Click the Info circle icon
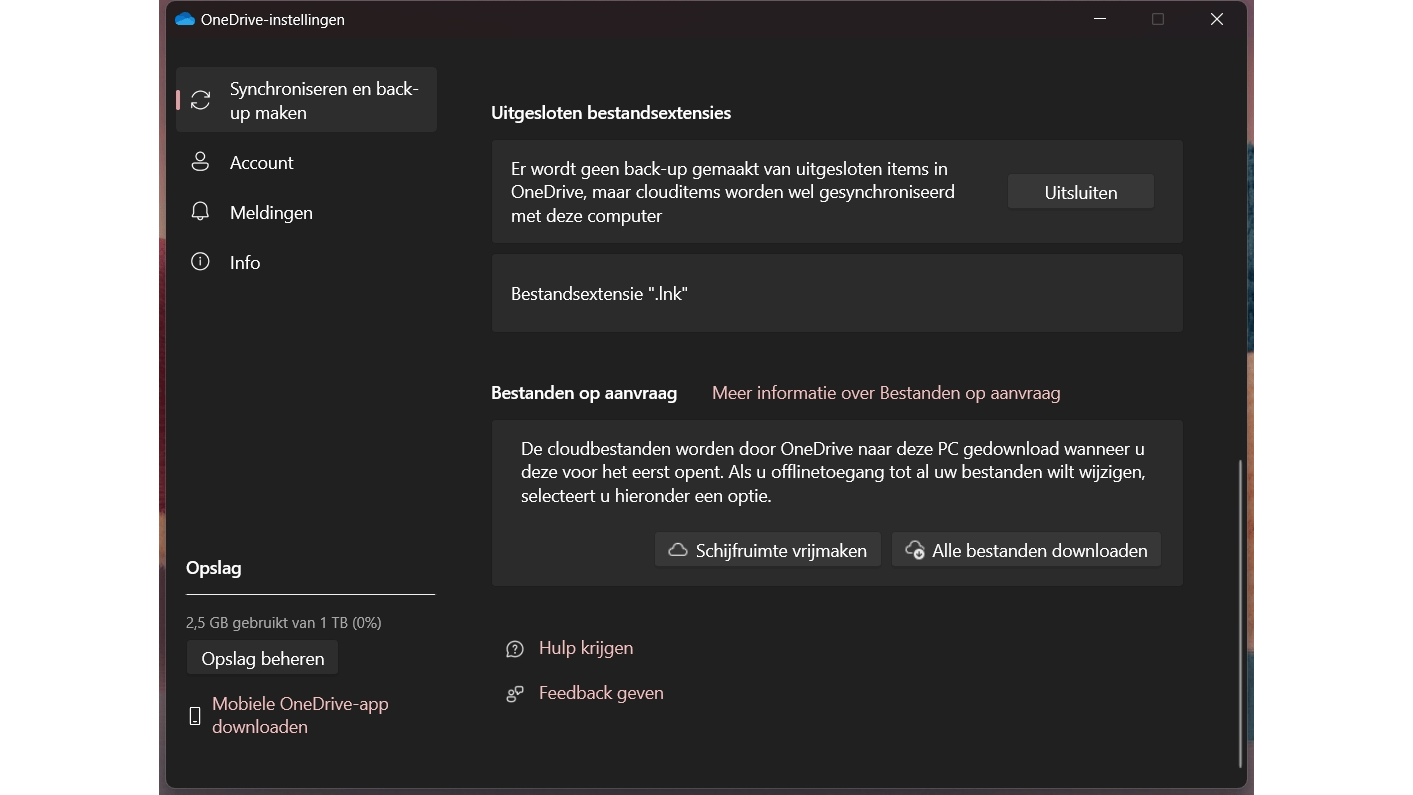The height and width of the screenshot is (795, 1413). [x=200, y=262]
